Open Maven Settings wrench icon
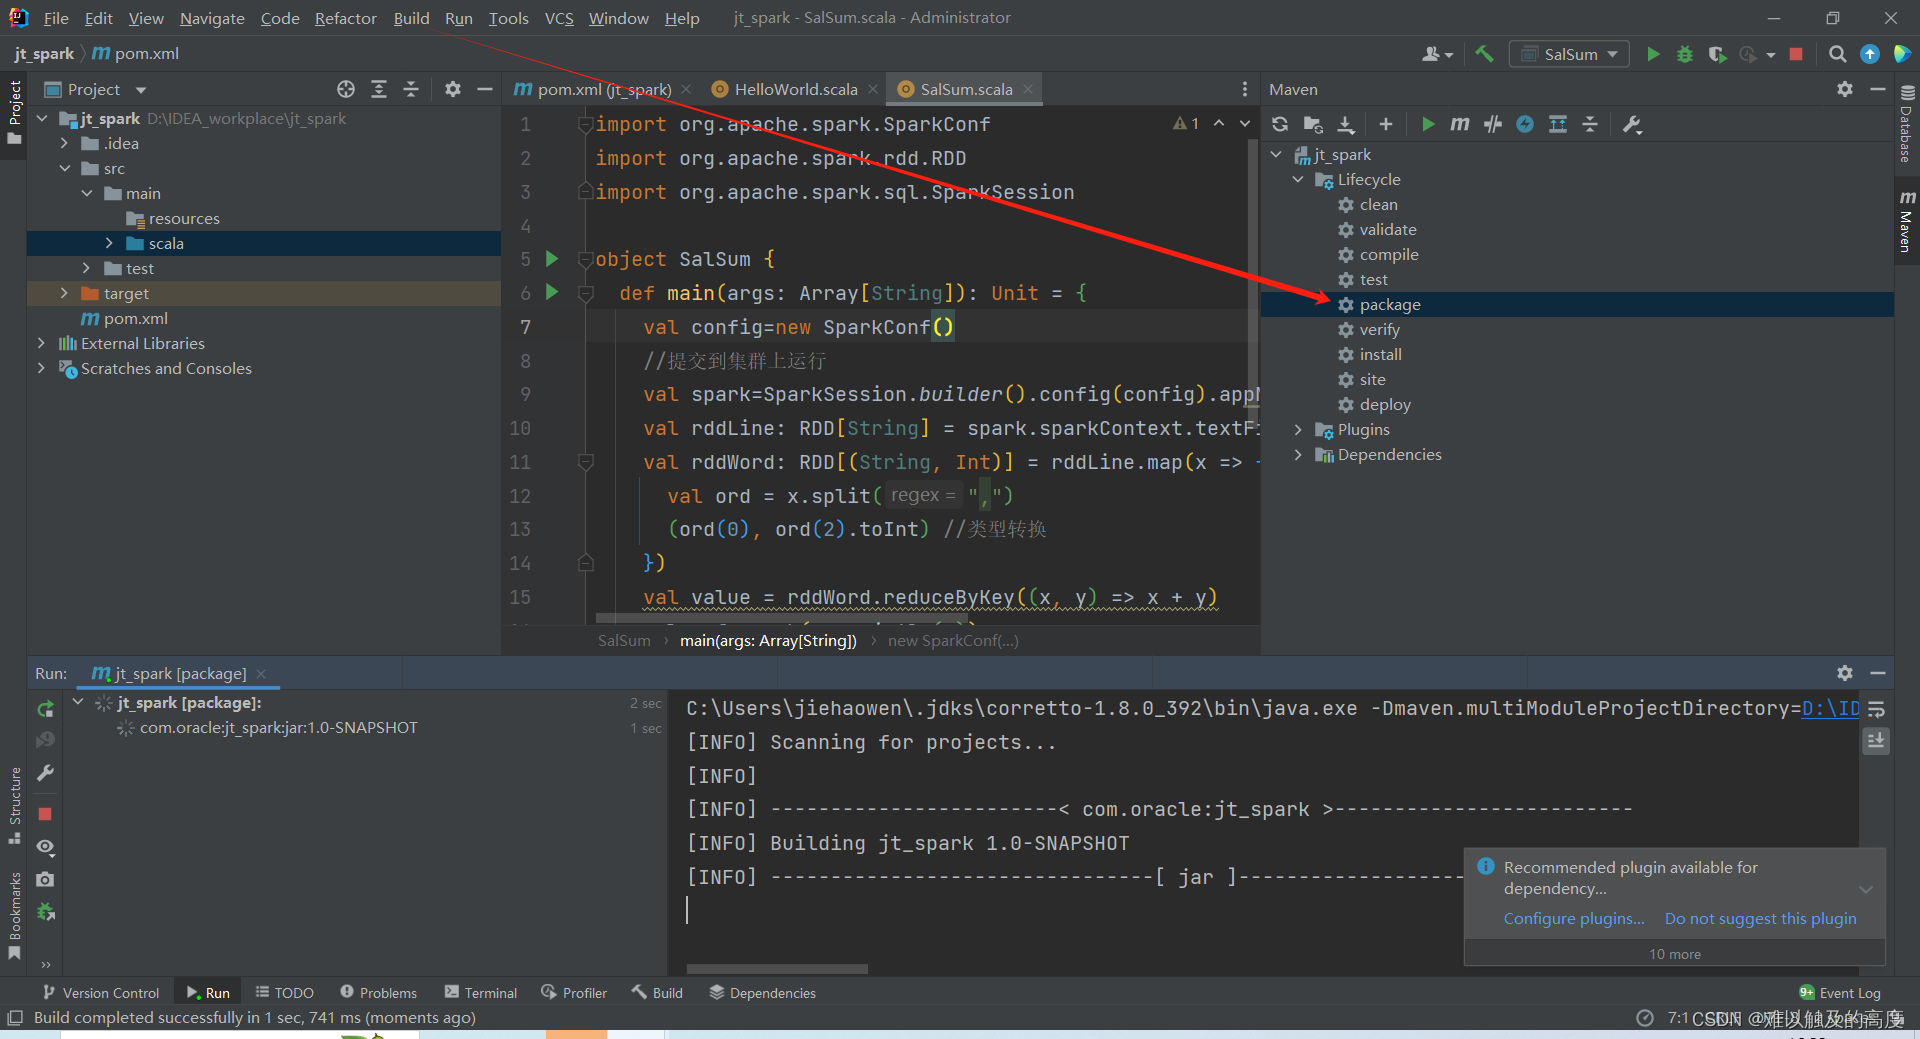This screenshot has height=1039, width=1920. pos(1632,124)
